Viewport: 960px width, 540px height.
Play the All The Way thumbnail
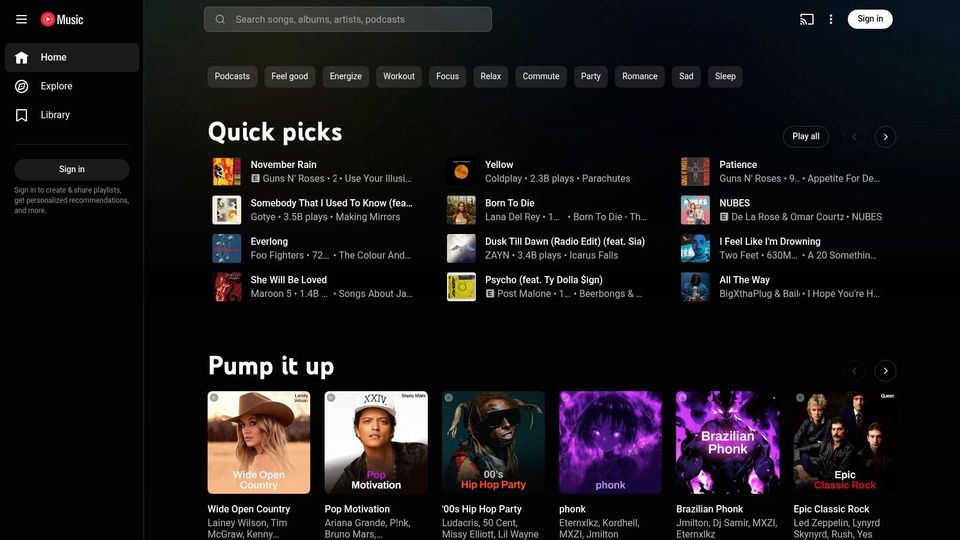[696, 287]
